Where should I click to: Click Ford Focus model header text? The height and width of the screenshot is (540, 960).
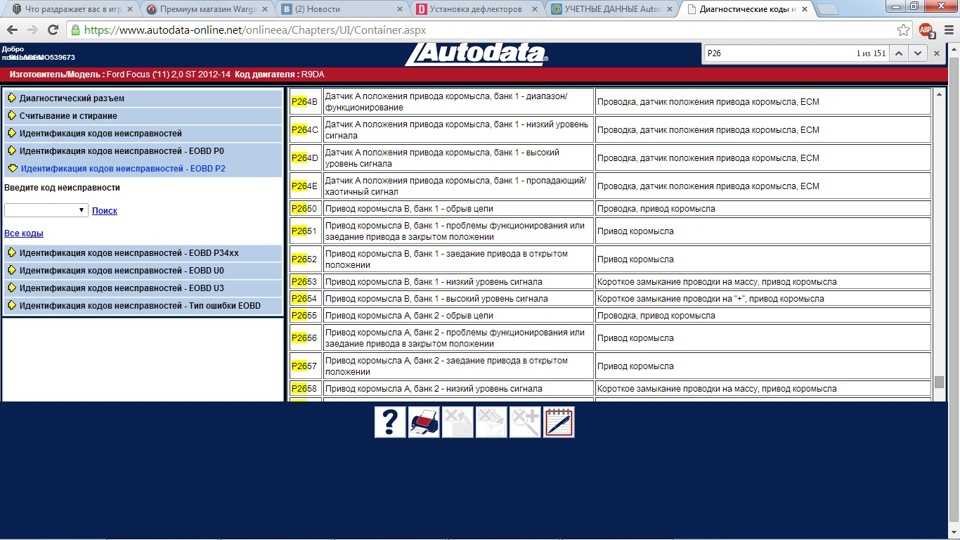coord(168,74)
